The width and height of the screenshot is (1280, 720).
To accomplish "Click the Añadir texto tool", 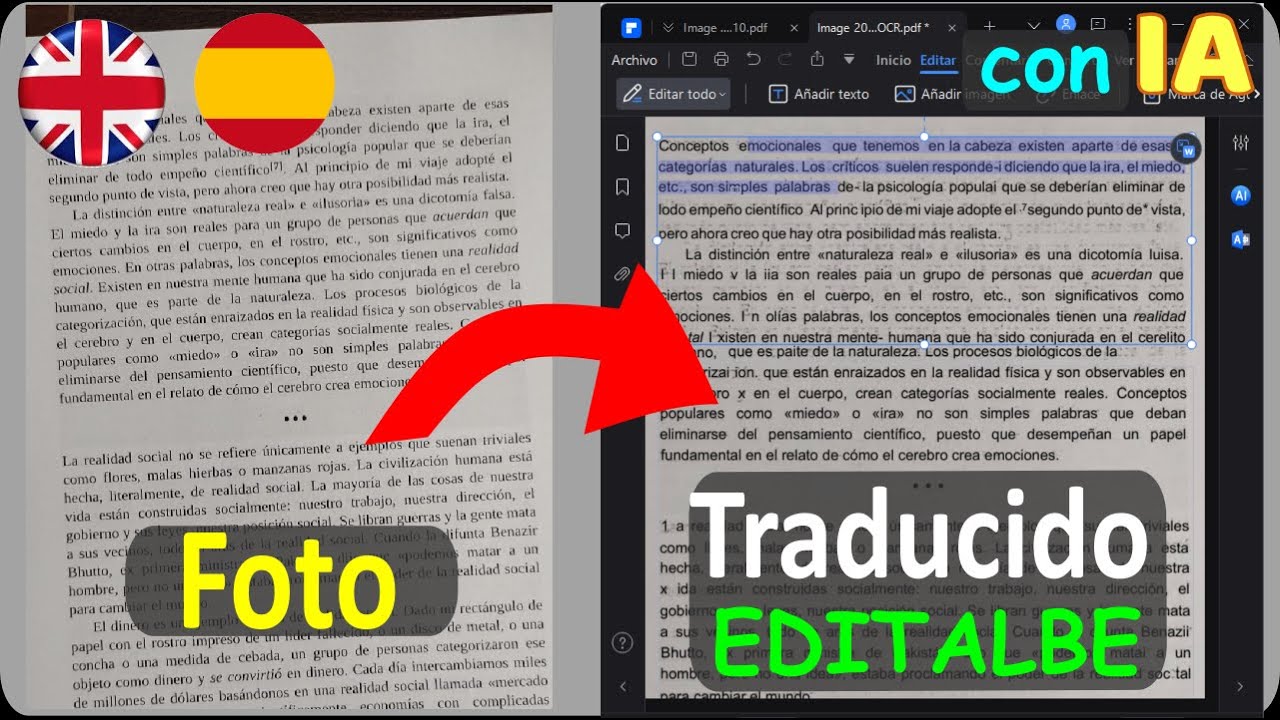I will coord(818,94).
